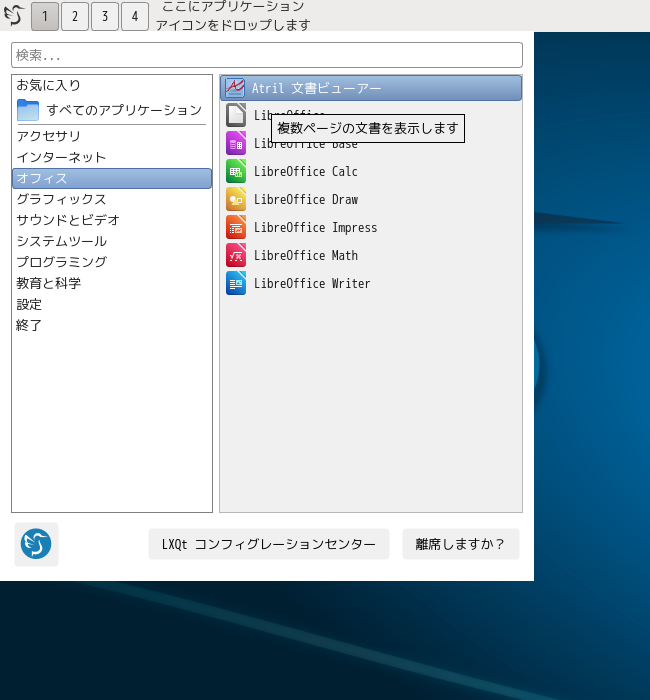Focus the 検索 search field
The height and width of the screenshot is (700, 650).
[267, 55]
